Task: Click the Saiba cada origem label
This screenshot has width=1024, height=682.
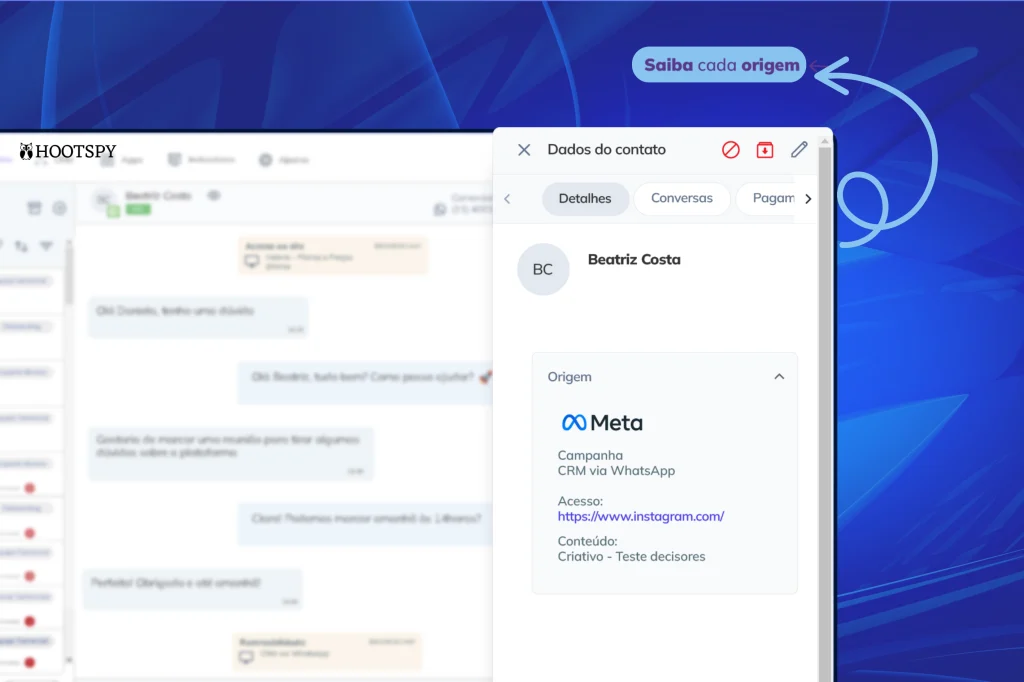Action: (720, 65)
